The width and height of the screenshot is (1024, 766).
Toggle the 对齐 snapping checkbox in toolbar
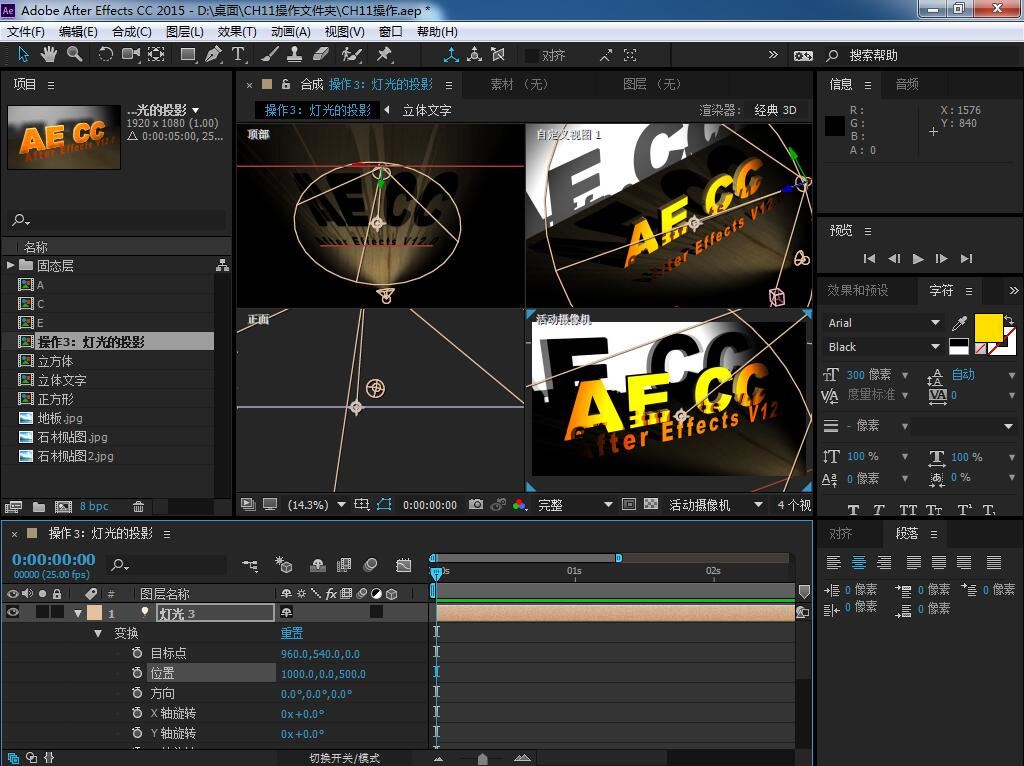pyautogui.click(x=532, y=56)
